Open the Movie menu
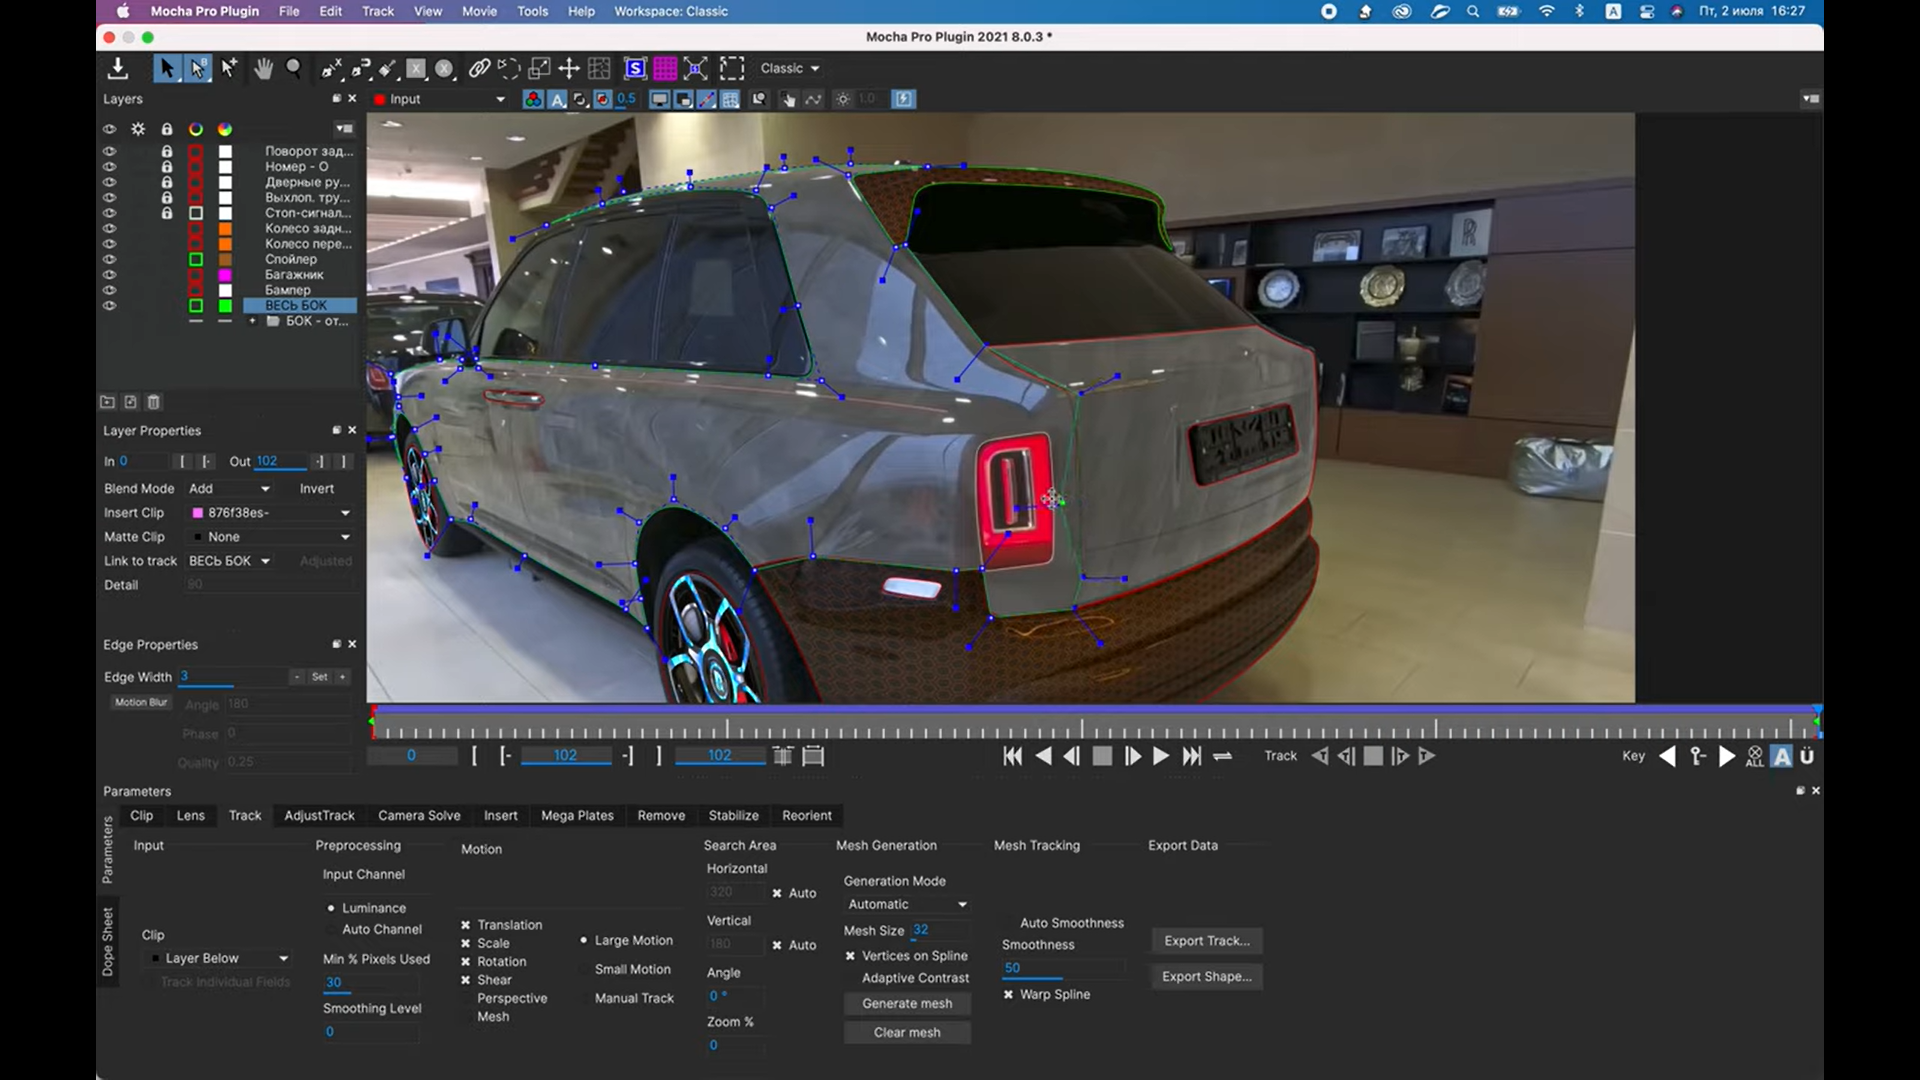Viewport: 1920px width, 1080px height. click(x=479, y=11)
